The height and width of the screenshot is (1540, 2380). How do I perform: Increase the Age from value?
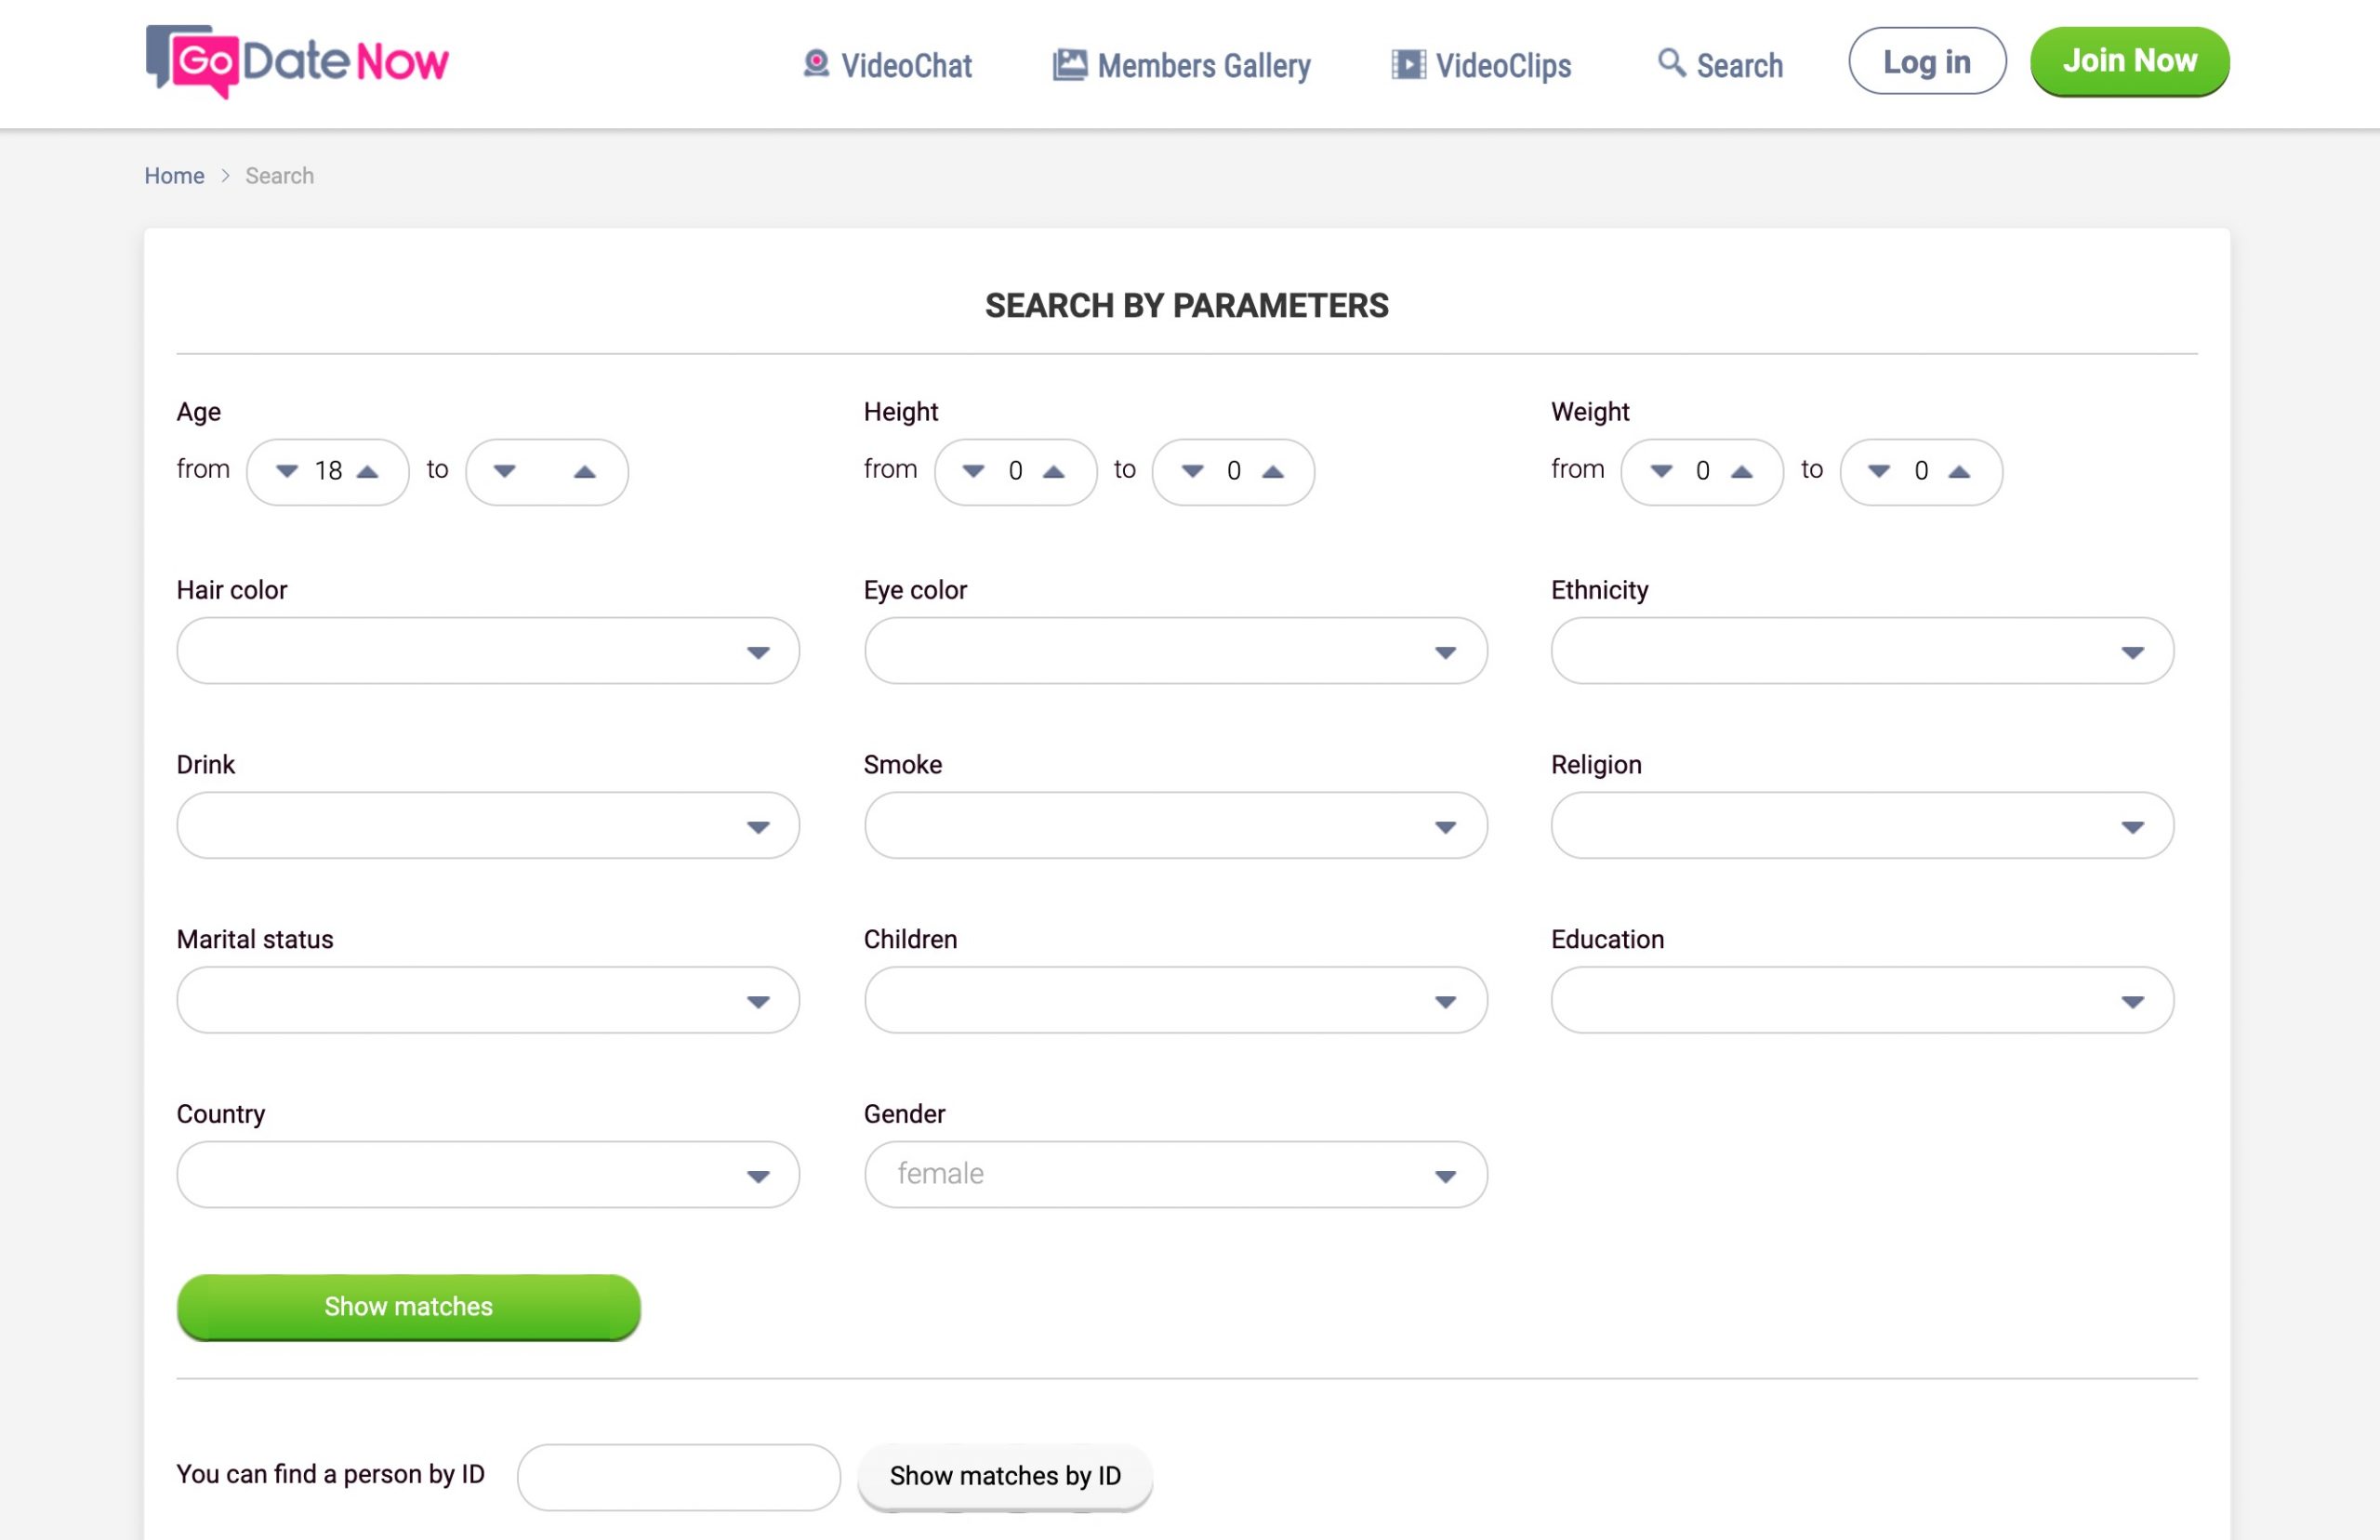pyautogui.click(x=368, y=472)
